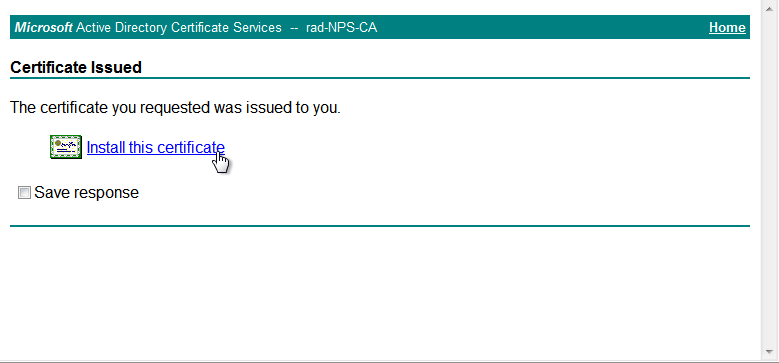Click the certificate was issued to you sentence
Image resolution: width=779 pixels, height=363 pixels.
click(x=175, y=107)
